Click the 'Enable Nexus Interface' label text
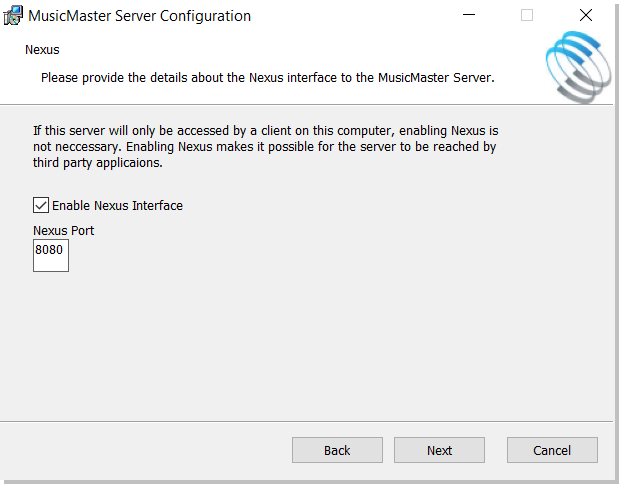 pos(117,206)
